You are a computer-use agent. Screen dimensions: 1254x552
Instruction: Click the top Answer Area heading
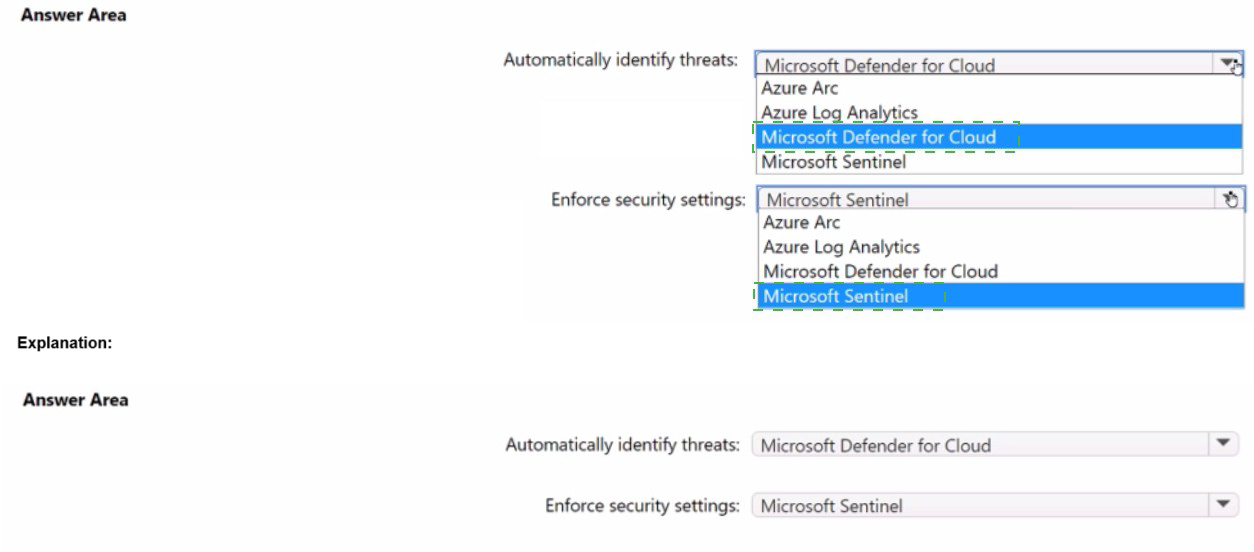point(74,15)
